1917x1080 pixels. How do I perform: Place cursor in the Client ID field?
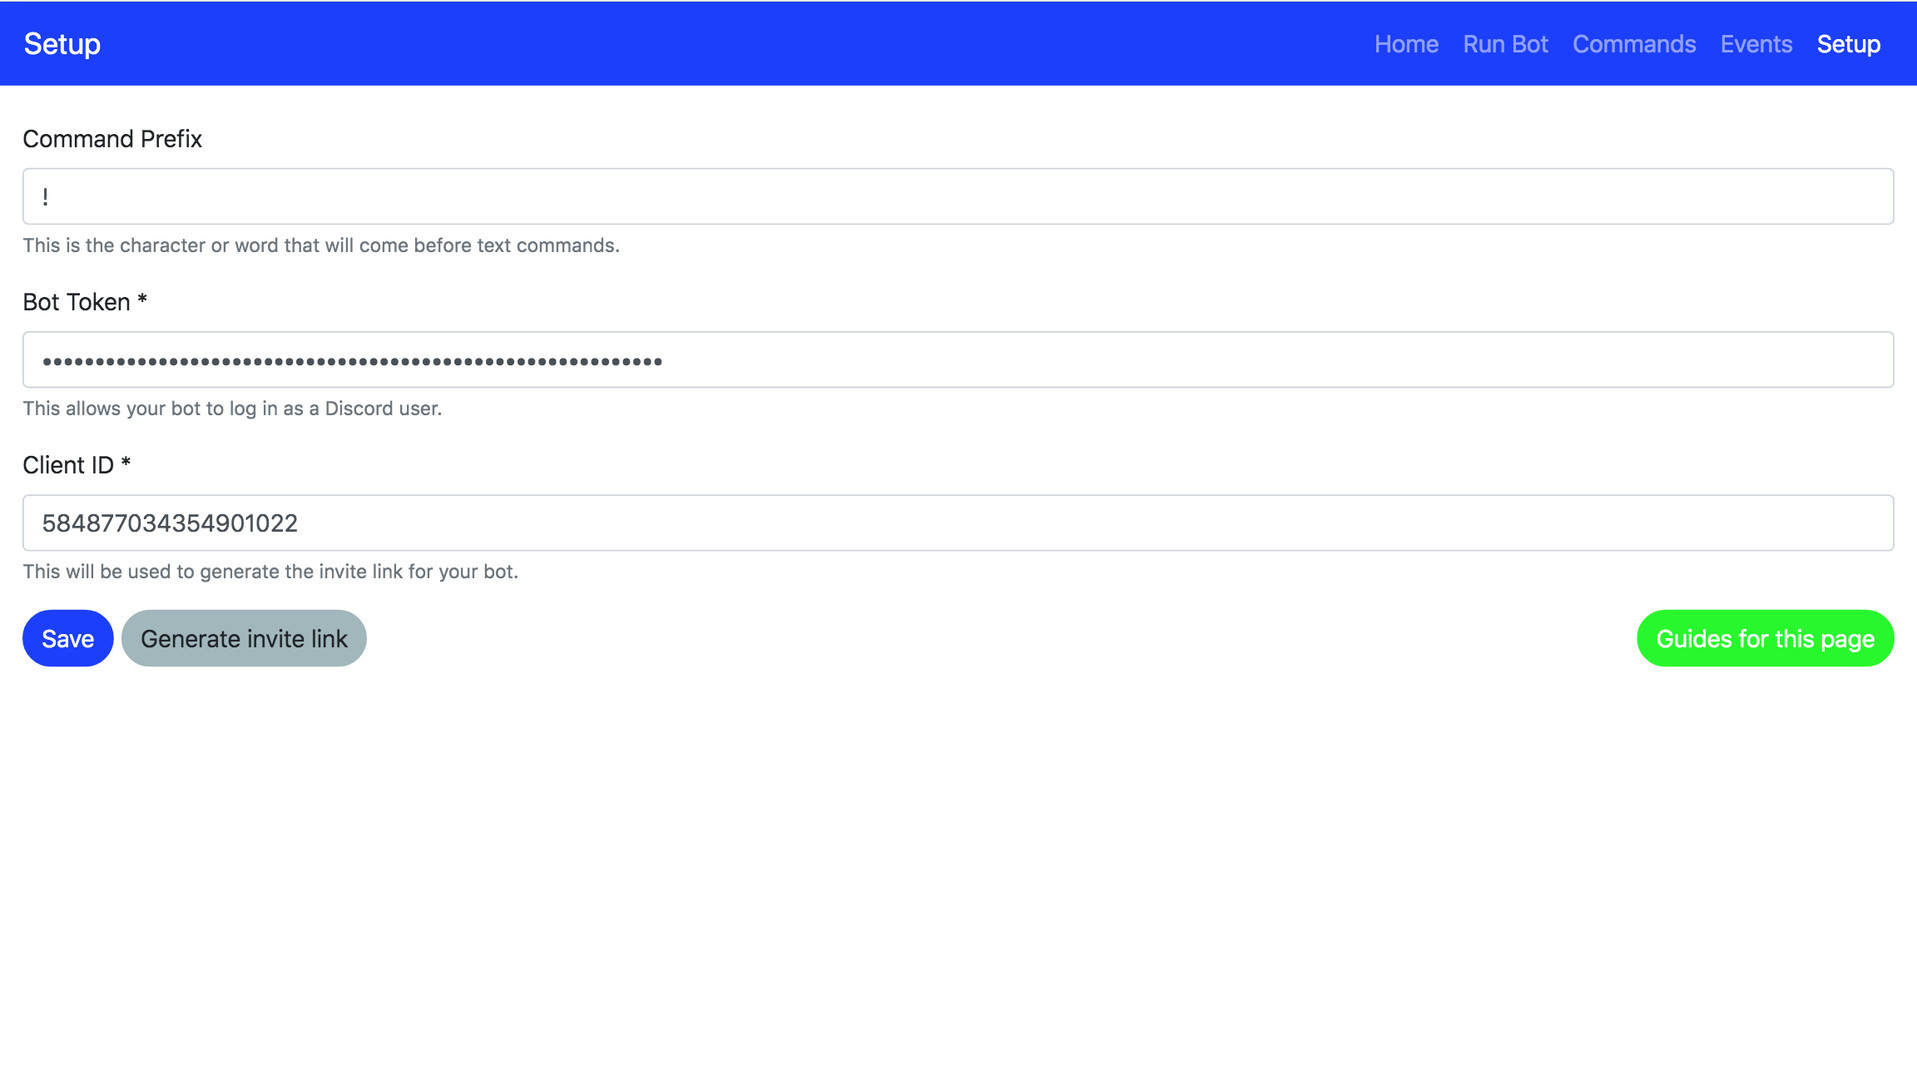(x=957, y=523)
